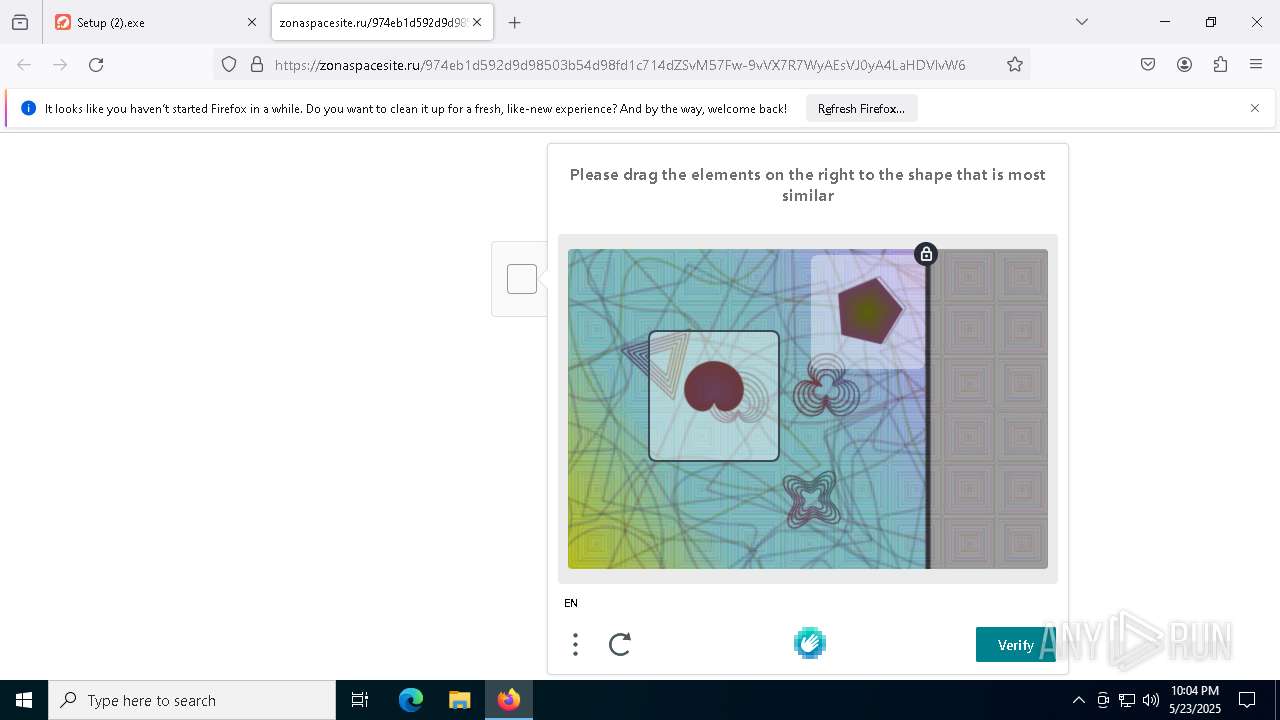1280x720 pixels.
Task: Open Firefox application menu
Action: [1256, 65]
